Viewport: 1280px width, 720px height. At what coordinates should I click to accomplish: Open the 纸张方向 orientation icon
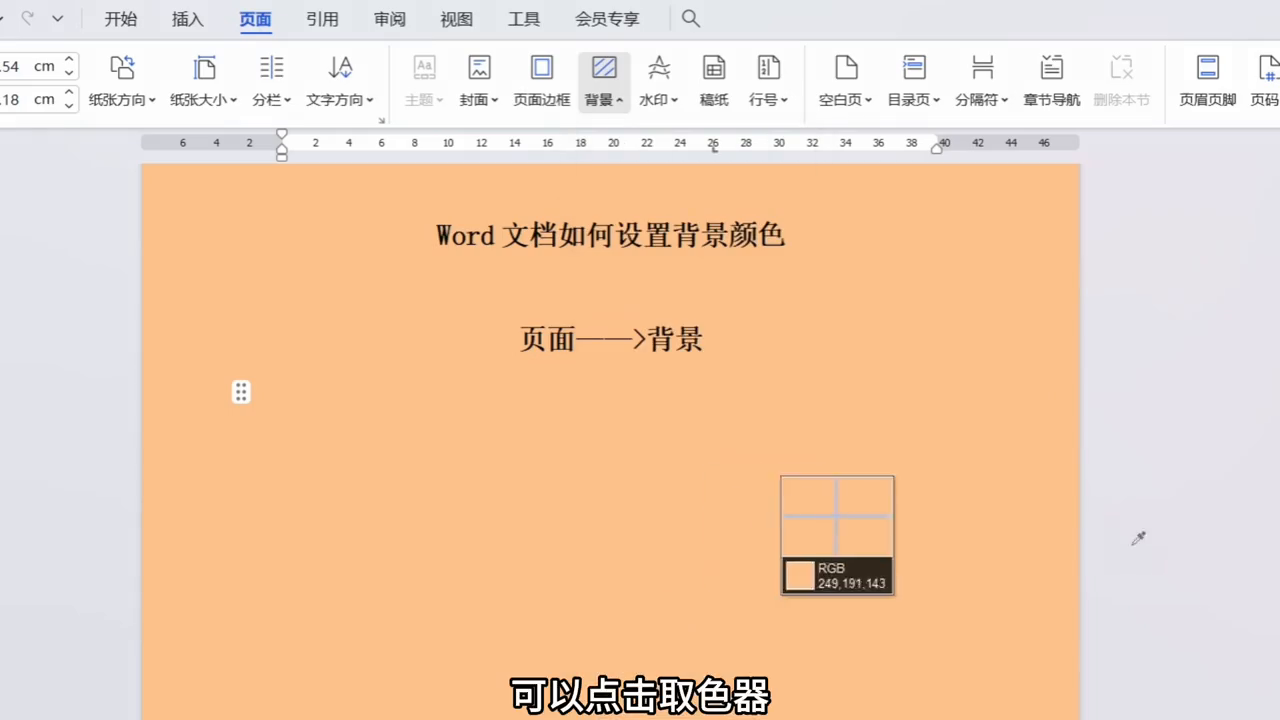[x=122, y=68]
